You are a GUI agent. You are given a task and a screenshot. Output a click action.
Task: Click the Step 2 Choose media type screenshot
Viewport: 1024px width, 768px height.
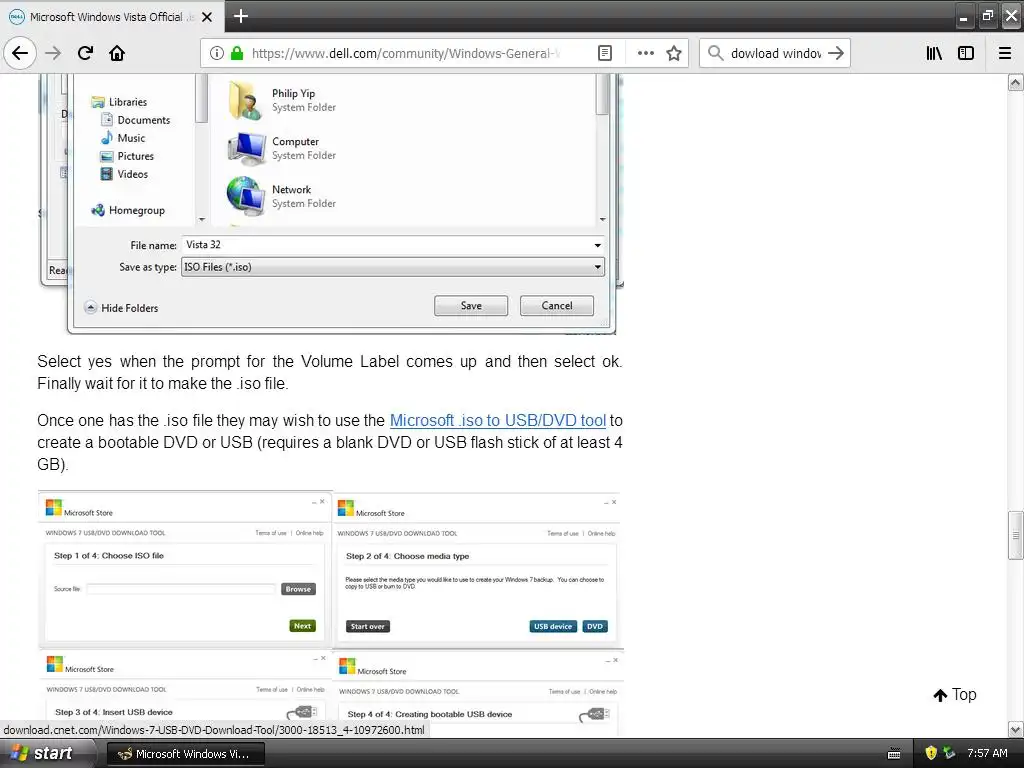(477, 571)
